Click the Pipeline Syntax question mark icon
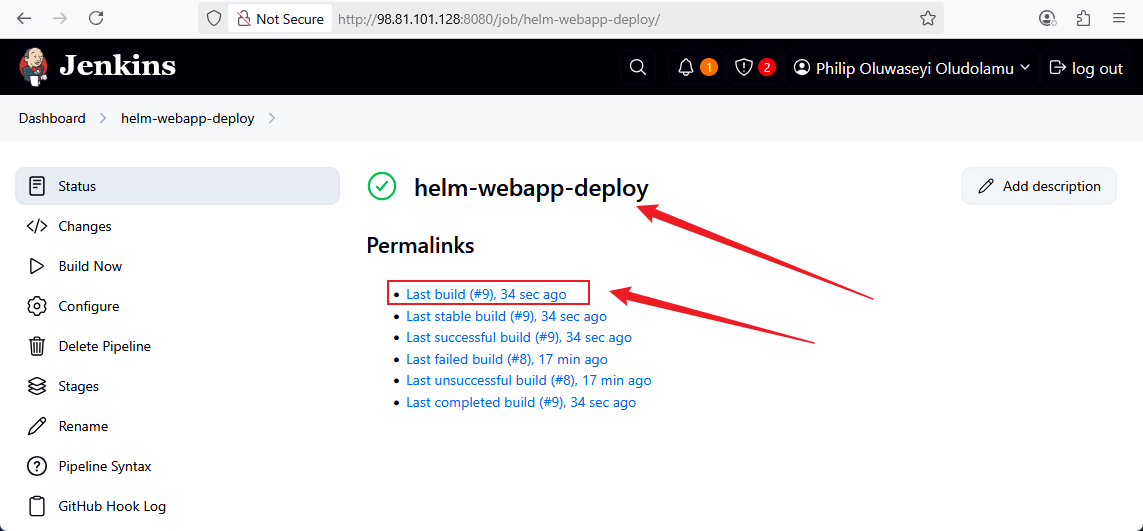The width and height of the screenshot is (1143, 531). click(37, 466)
